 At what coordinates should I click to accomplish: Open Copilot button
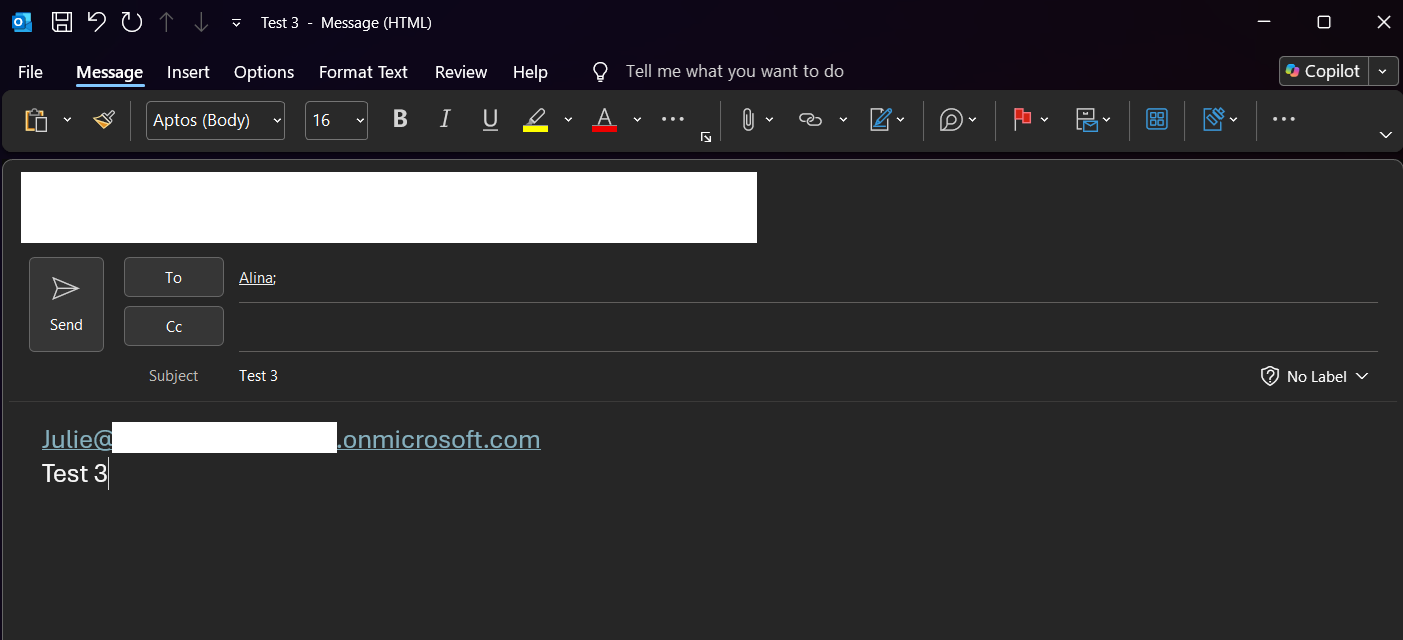pyautogui.click(x=1323, y=71)
